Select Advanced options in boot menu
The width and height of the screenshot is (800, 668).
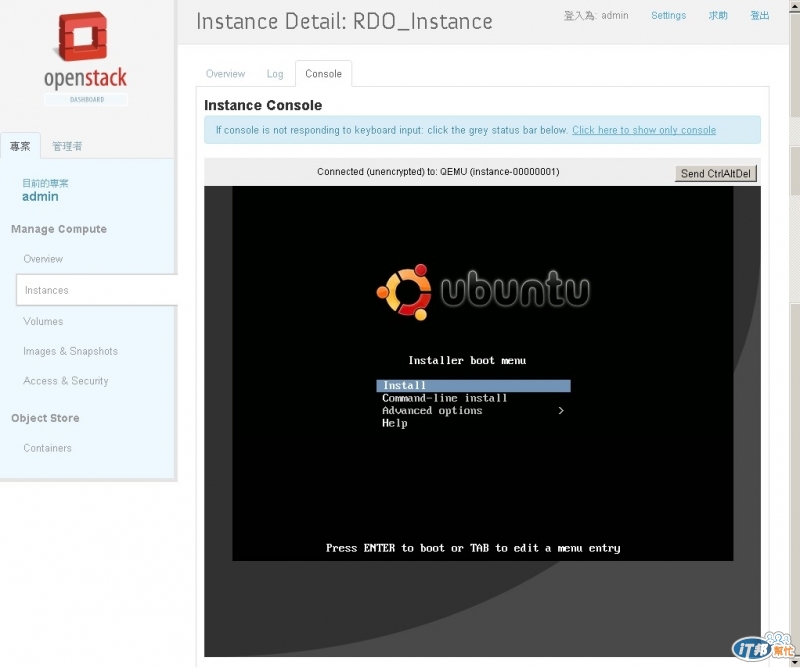[432, 411]
